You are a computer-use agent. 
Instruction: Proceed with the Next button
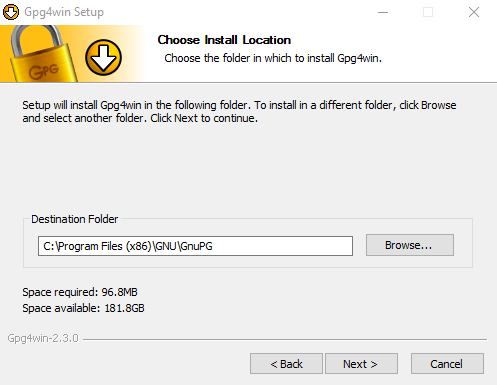361,364
